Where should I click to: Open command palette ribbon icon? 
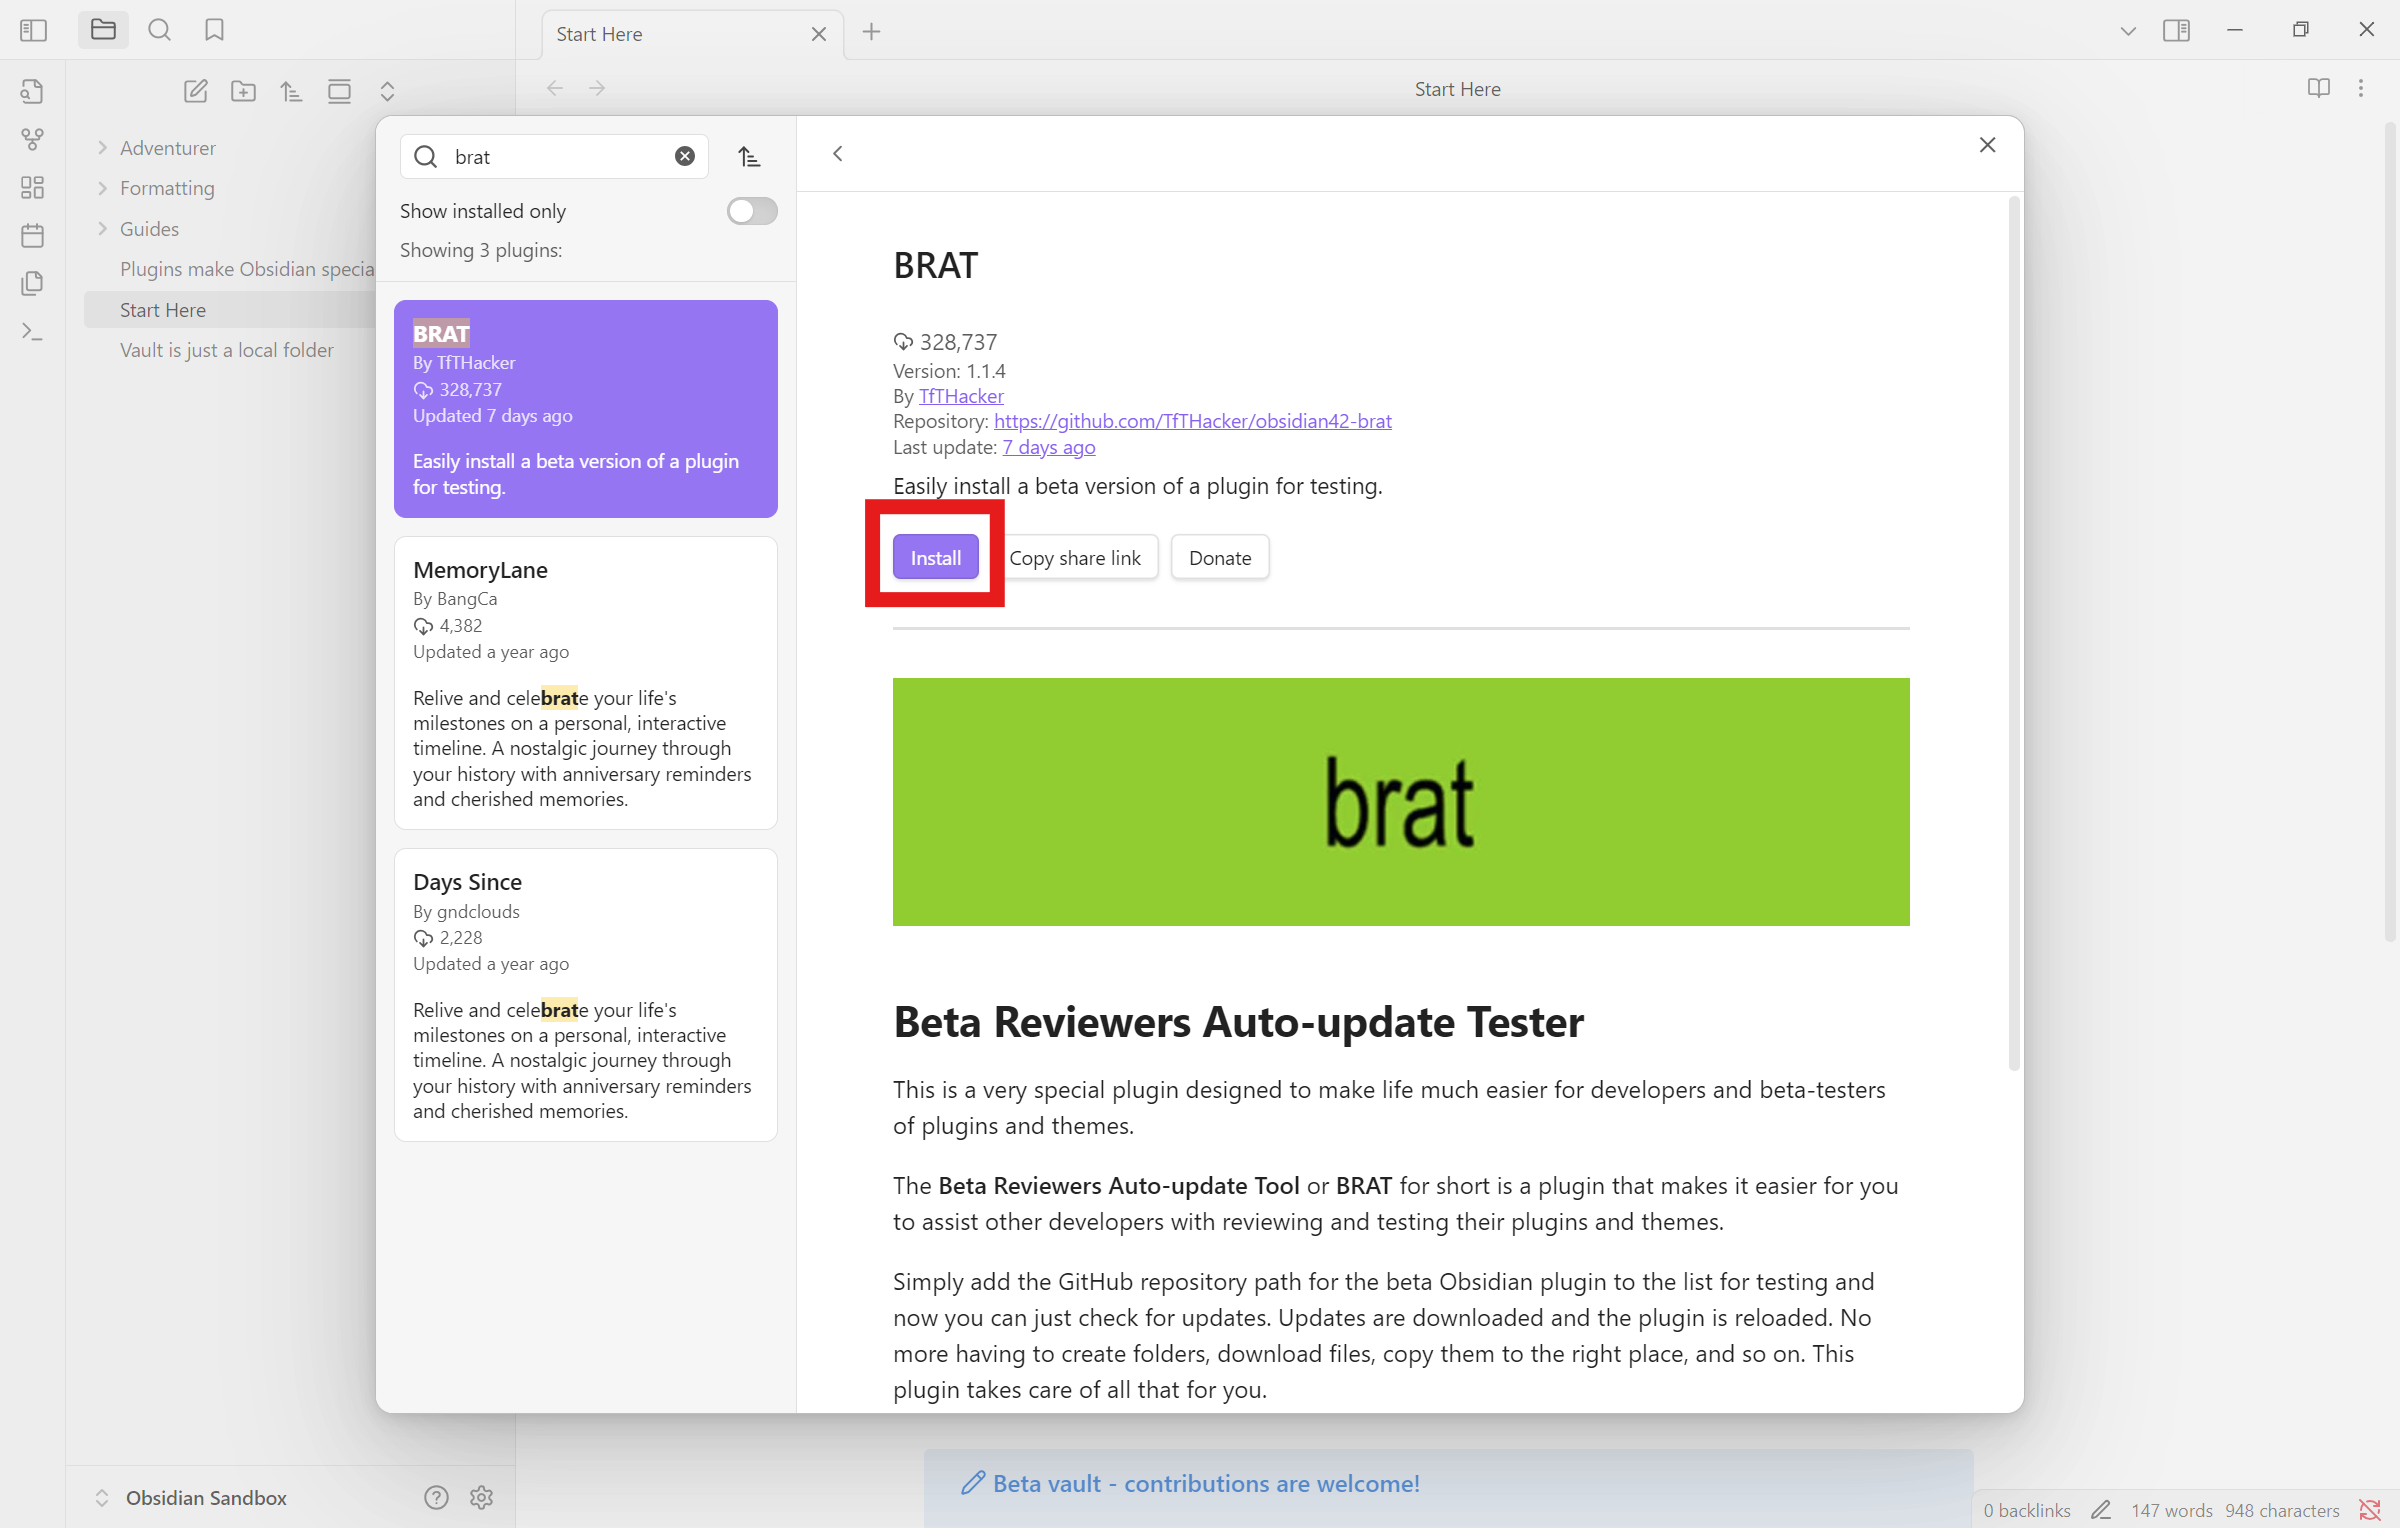pos(32,332)
